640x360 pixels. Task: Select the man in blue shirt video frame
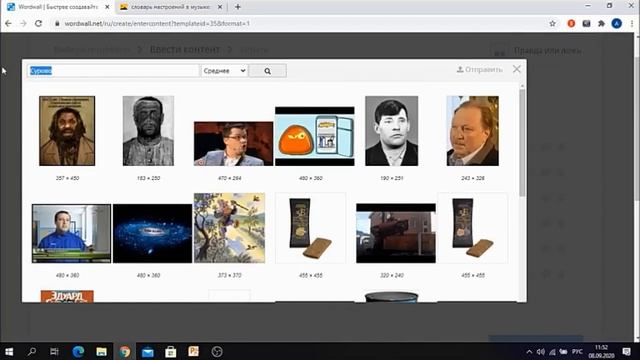click(x=71, y=233)
